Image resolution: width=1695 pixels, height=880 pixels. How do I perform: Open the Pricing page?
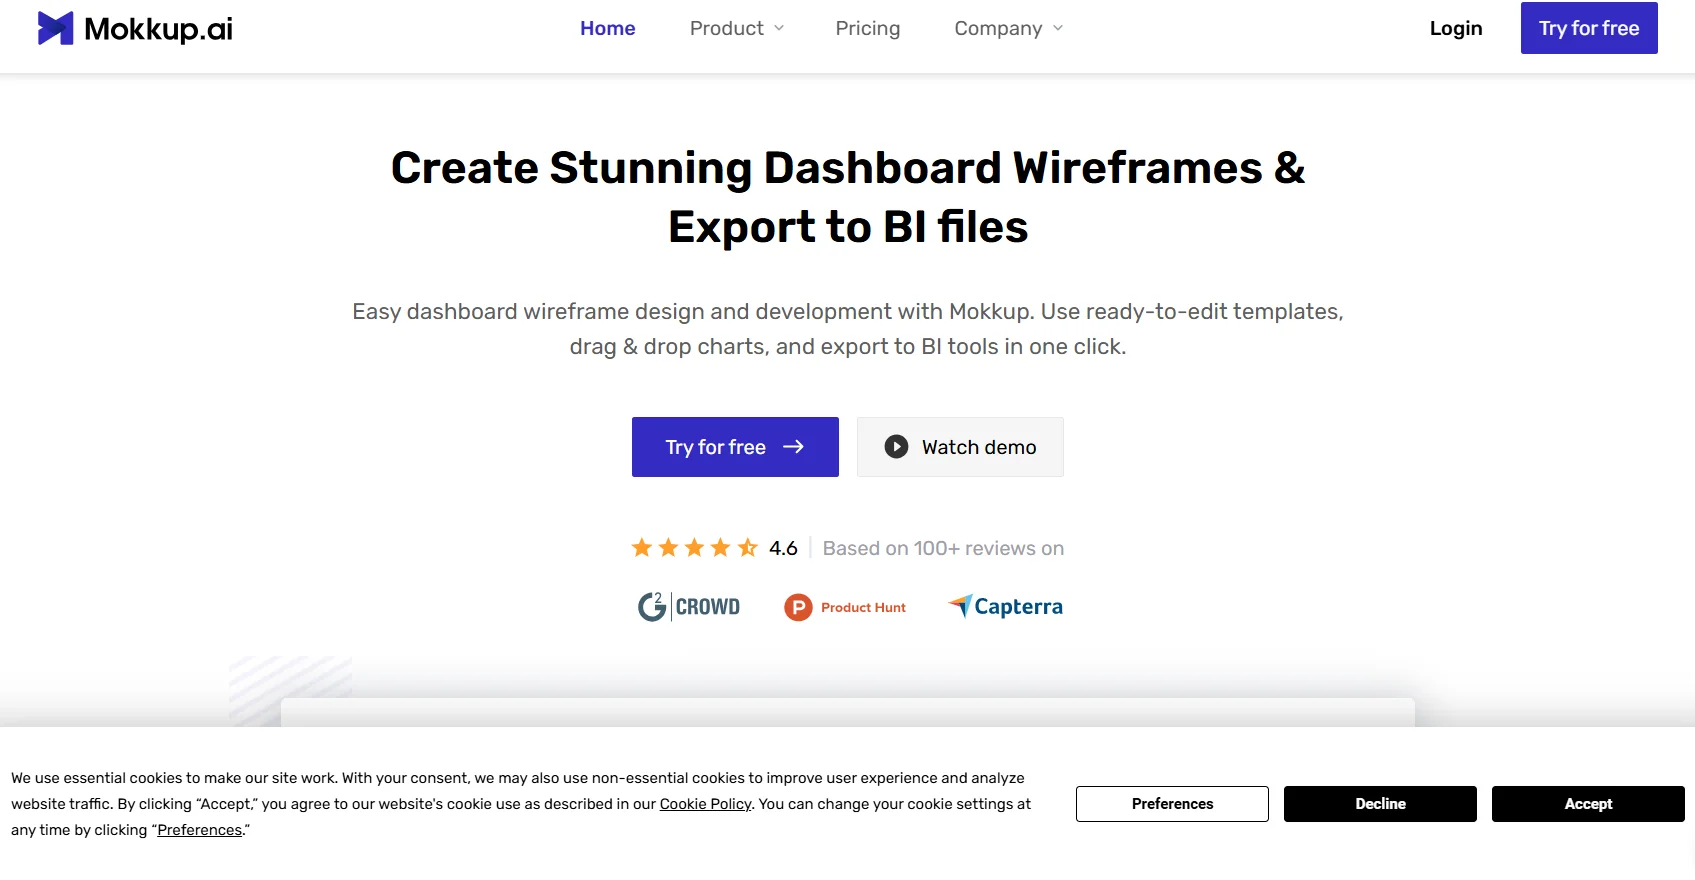867,29
